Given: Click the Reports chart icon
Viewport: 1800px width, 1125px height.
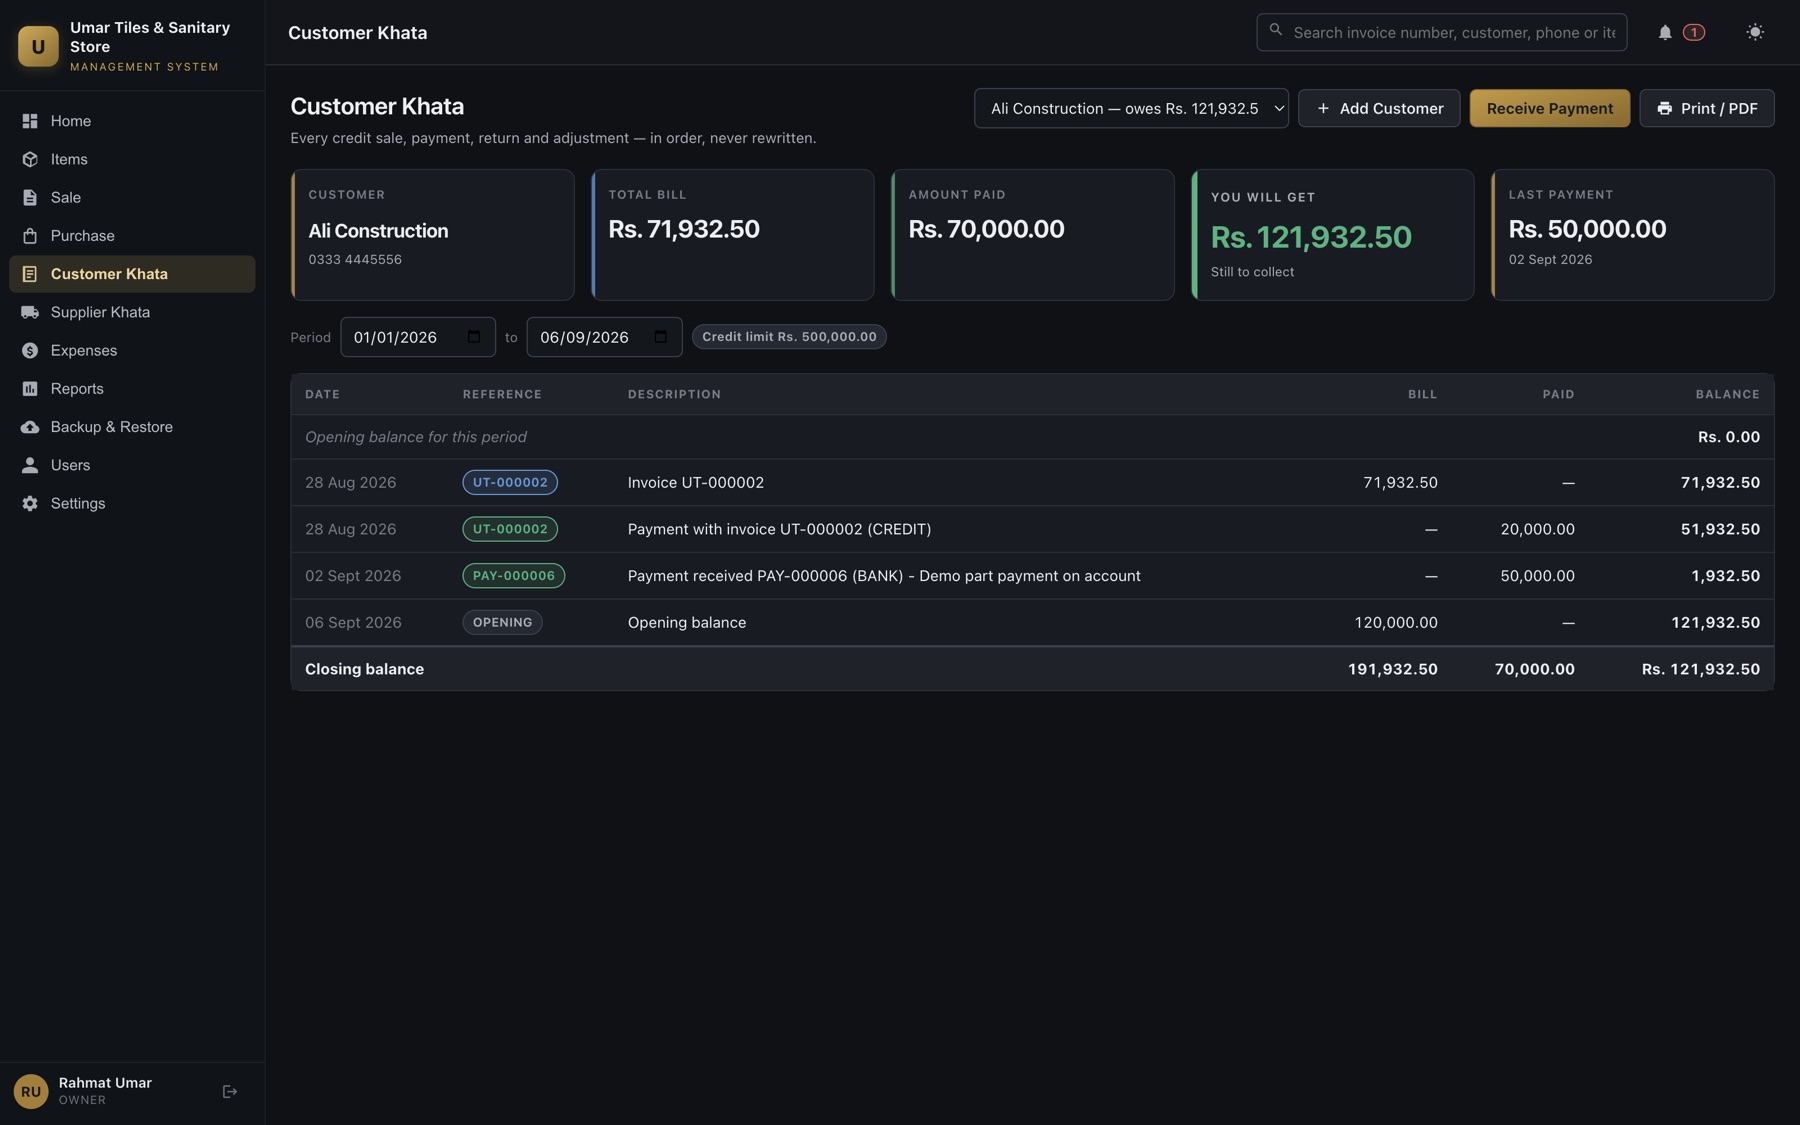Looking at the screenshot, I should tap(30, 389).
